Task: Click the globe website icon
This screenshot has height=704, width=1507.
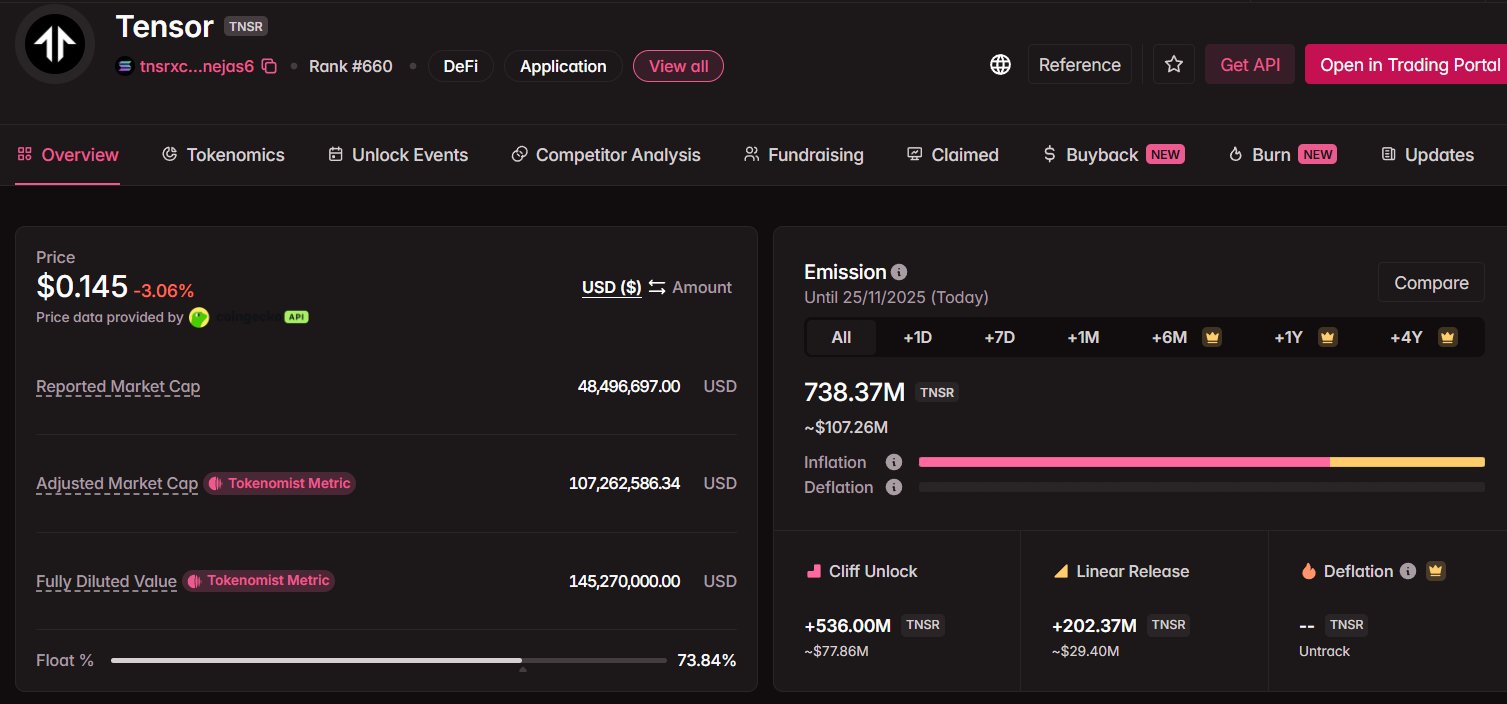Action: (x=999, y=65)
